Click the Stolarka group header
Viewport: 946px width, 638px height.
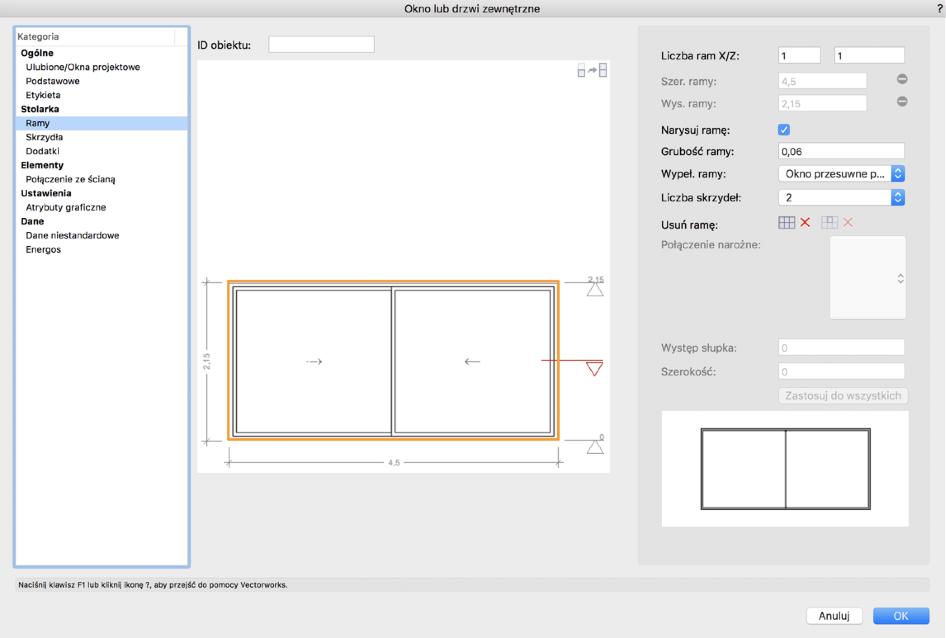tap(40, 109)
